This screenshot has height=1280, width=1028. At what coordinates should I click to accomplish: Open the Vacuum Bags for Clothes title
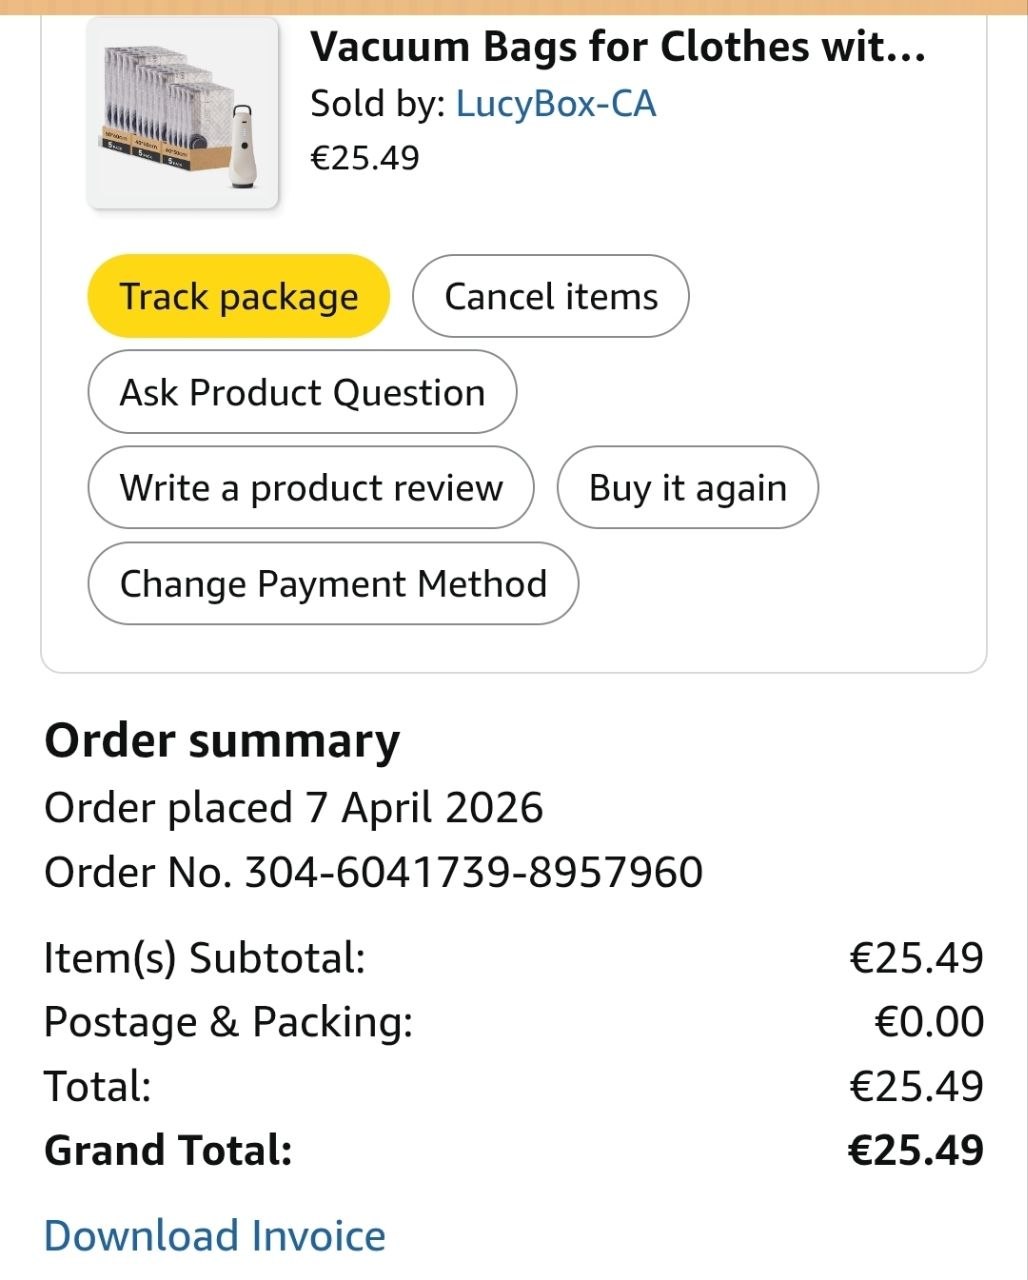click(x=617, y=47)
